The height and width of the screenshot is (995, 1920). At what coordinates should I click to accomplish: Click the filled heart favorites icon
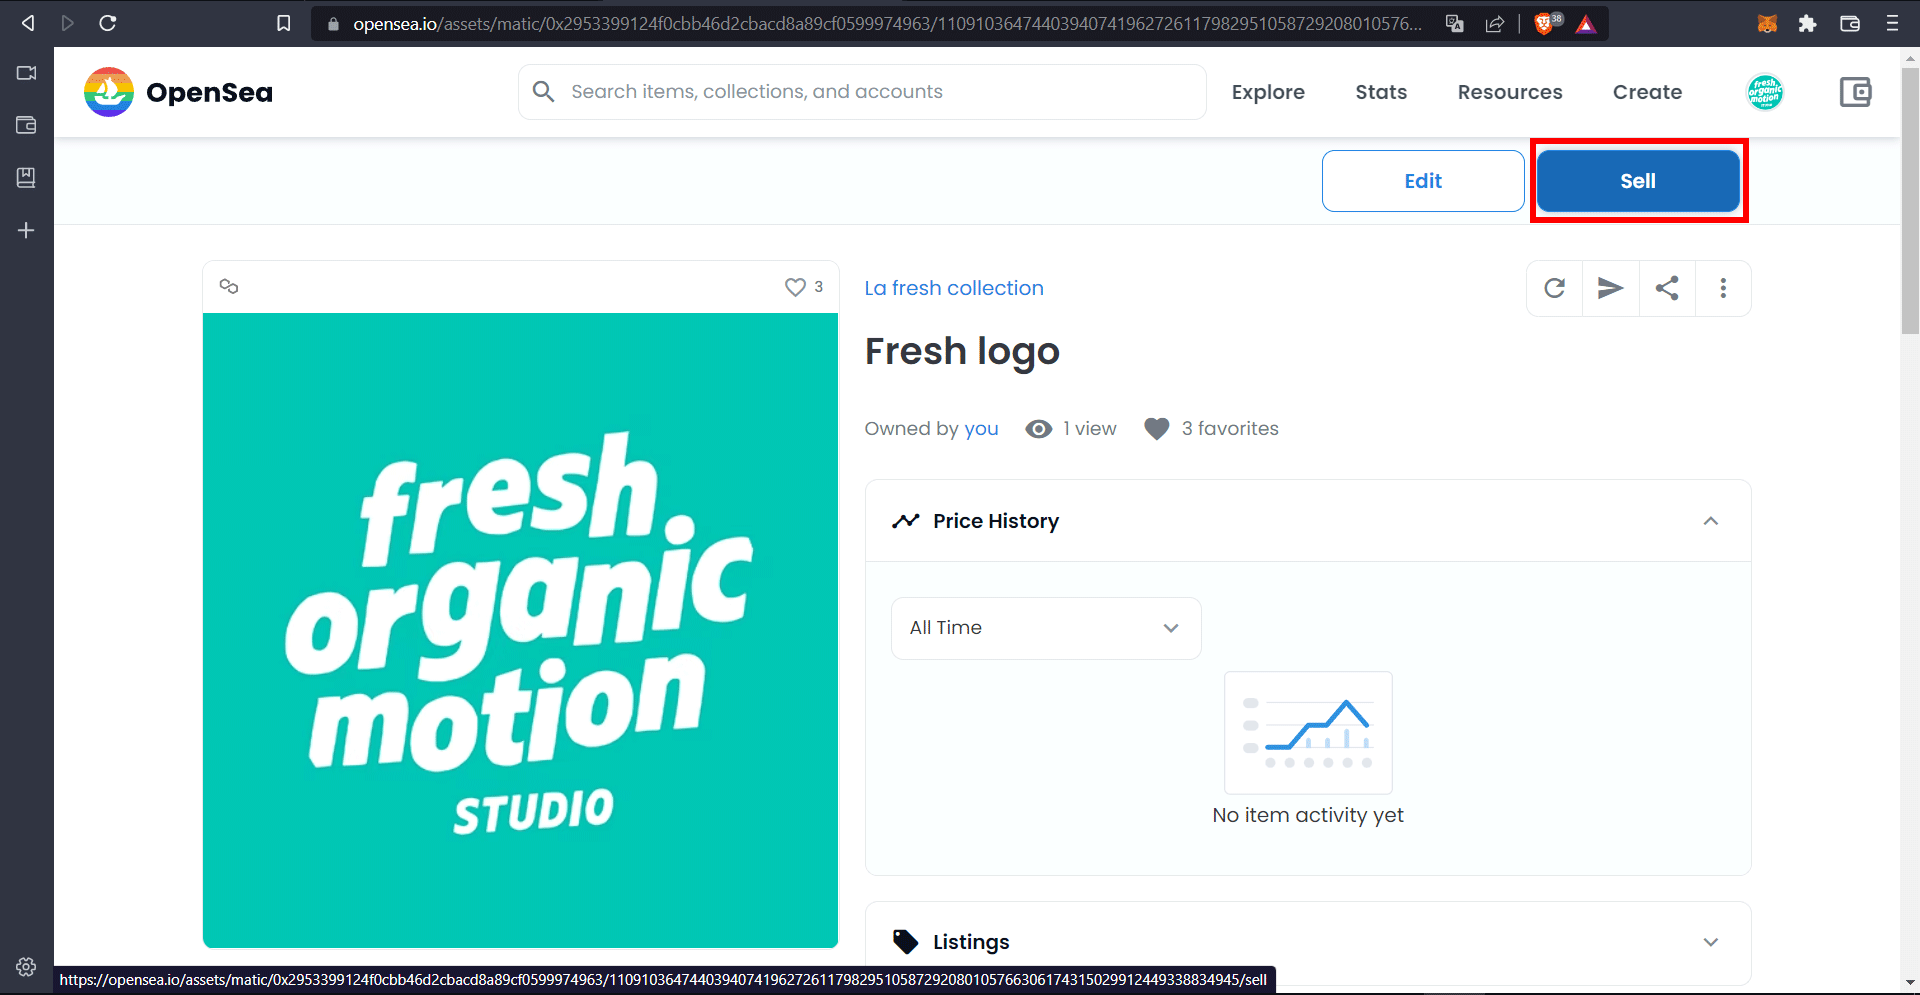point(1157,429)
